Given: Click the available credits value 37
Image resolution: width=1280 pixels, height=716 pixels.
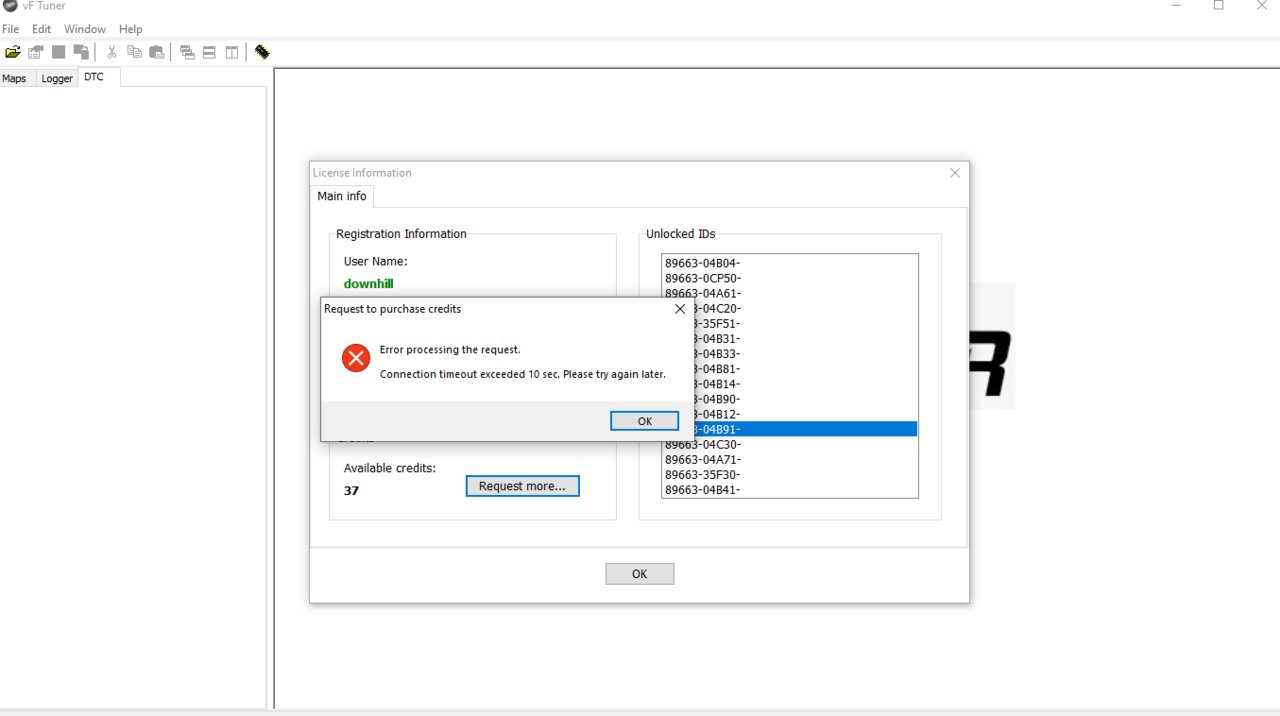Looking at the screenshot, I should pos(351,491).
